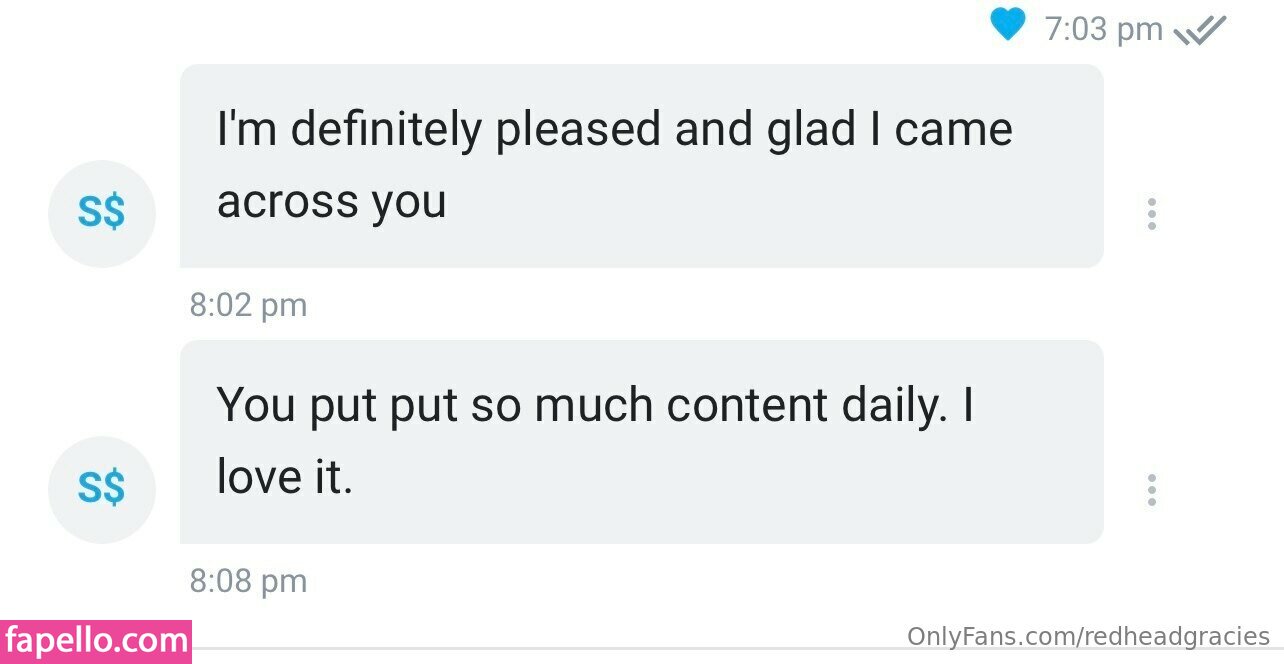Viewport: 1284px width, 664px height.
Task: Click the words "love it." in second message
Action: pyautogui.click(x=285, y=478)
